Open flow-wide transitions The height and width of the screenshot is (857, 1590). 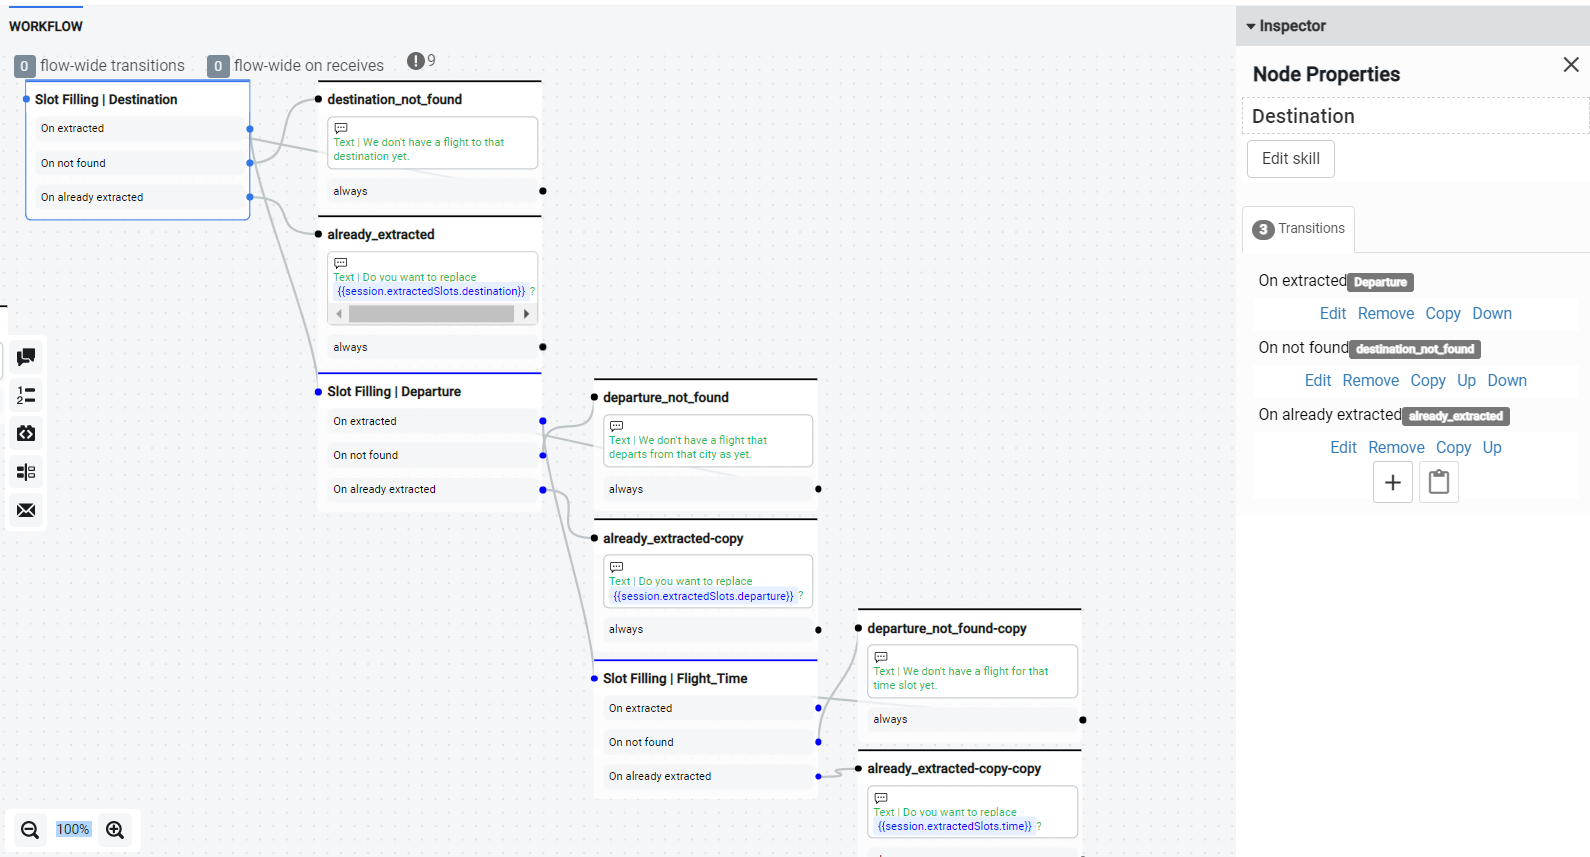(x=101, y=66)
